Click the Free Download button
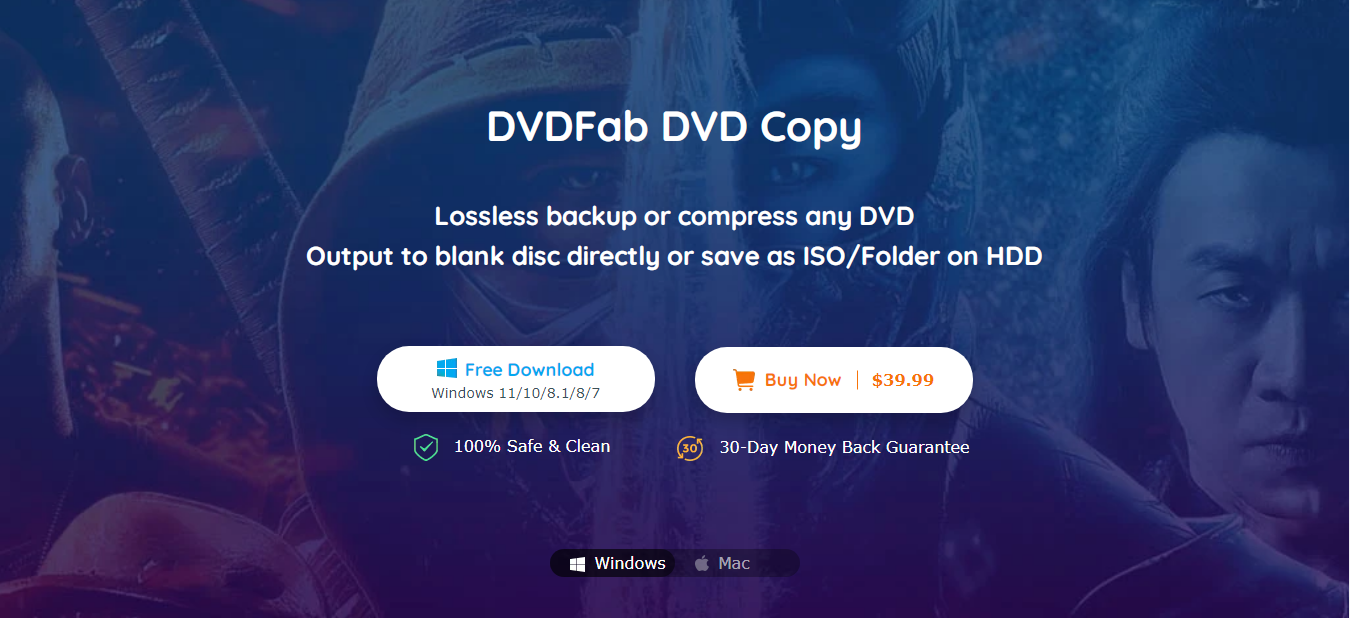Screen dimensions: 1350x618 tap(516, 379)
